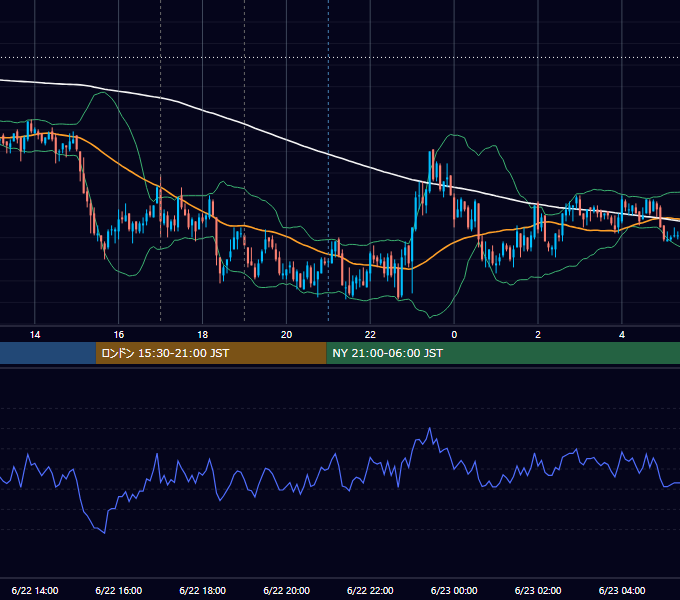Click the 6/23 04:00 date label
Image resolution: width=680 pixels, height=600 pixels.
pyautogui.click(x=622, y=590)
